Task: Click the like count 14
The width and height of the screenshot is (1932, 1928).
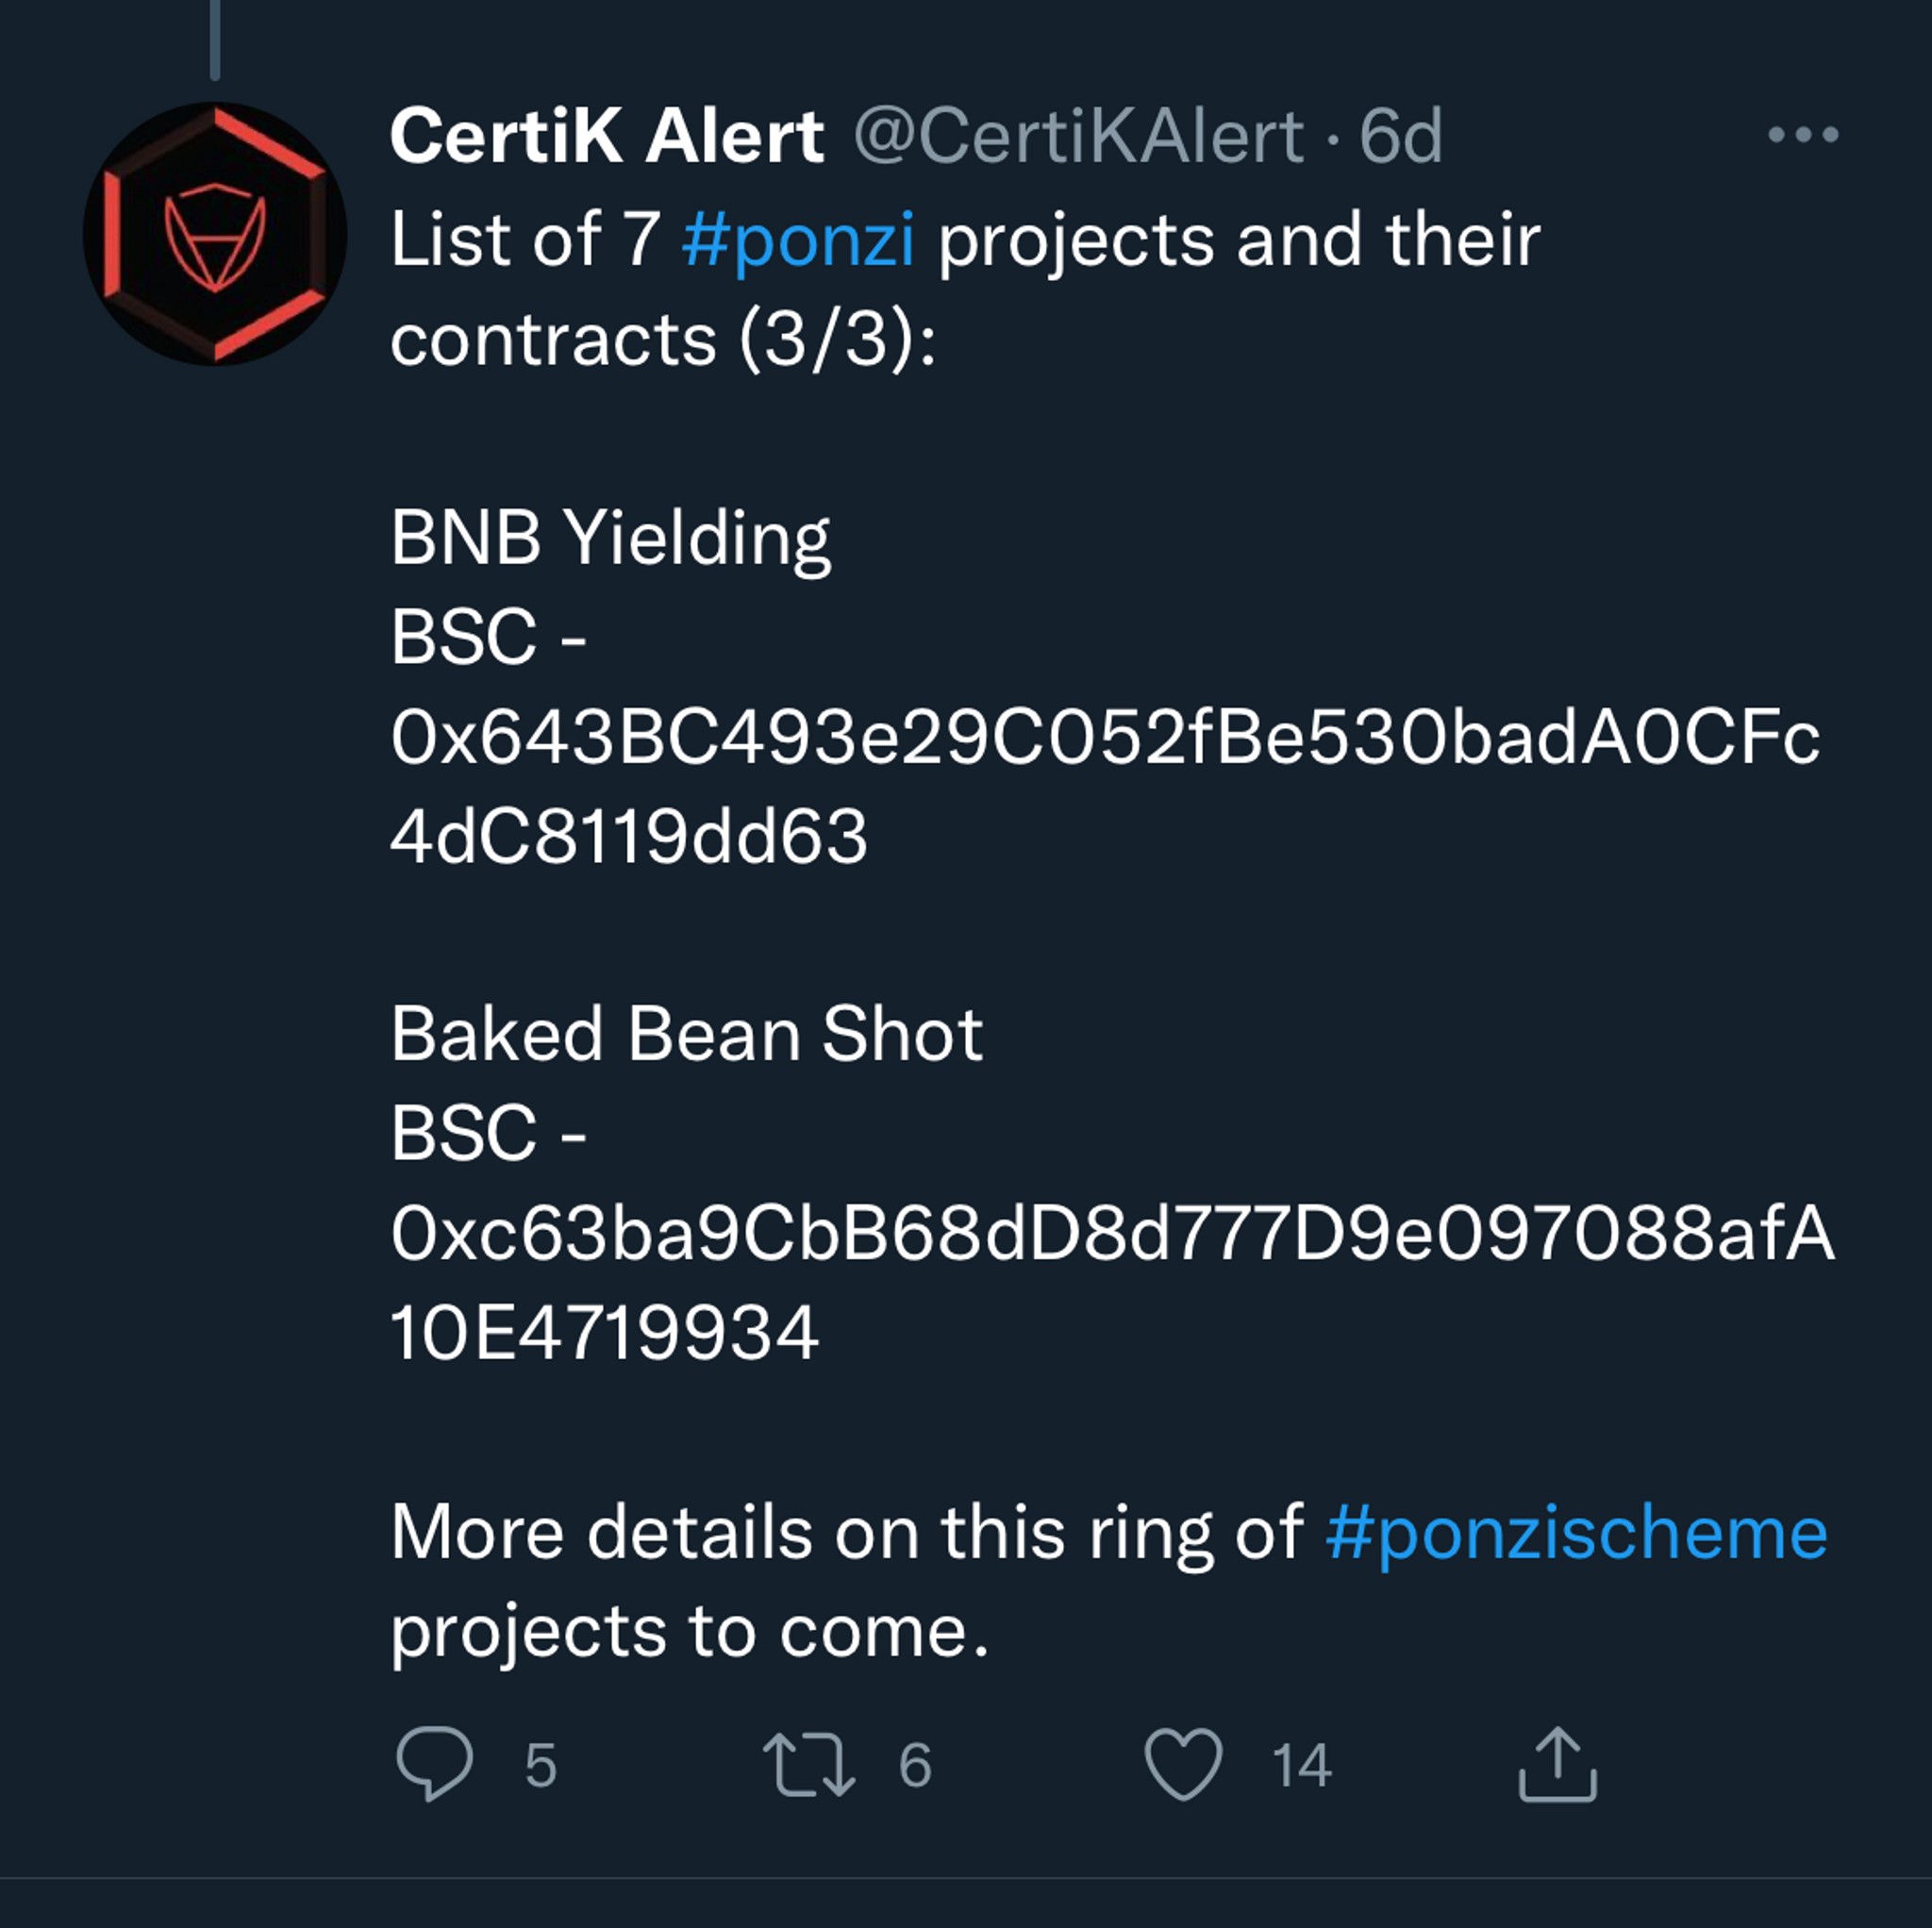Action: 1301,1766
